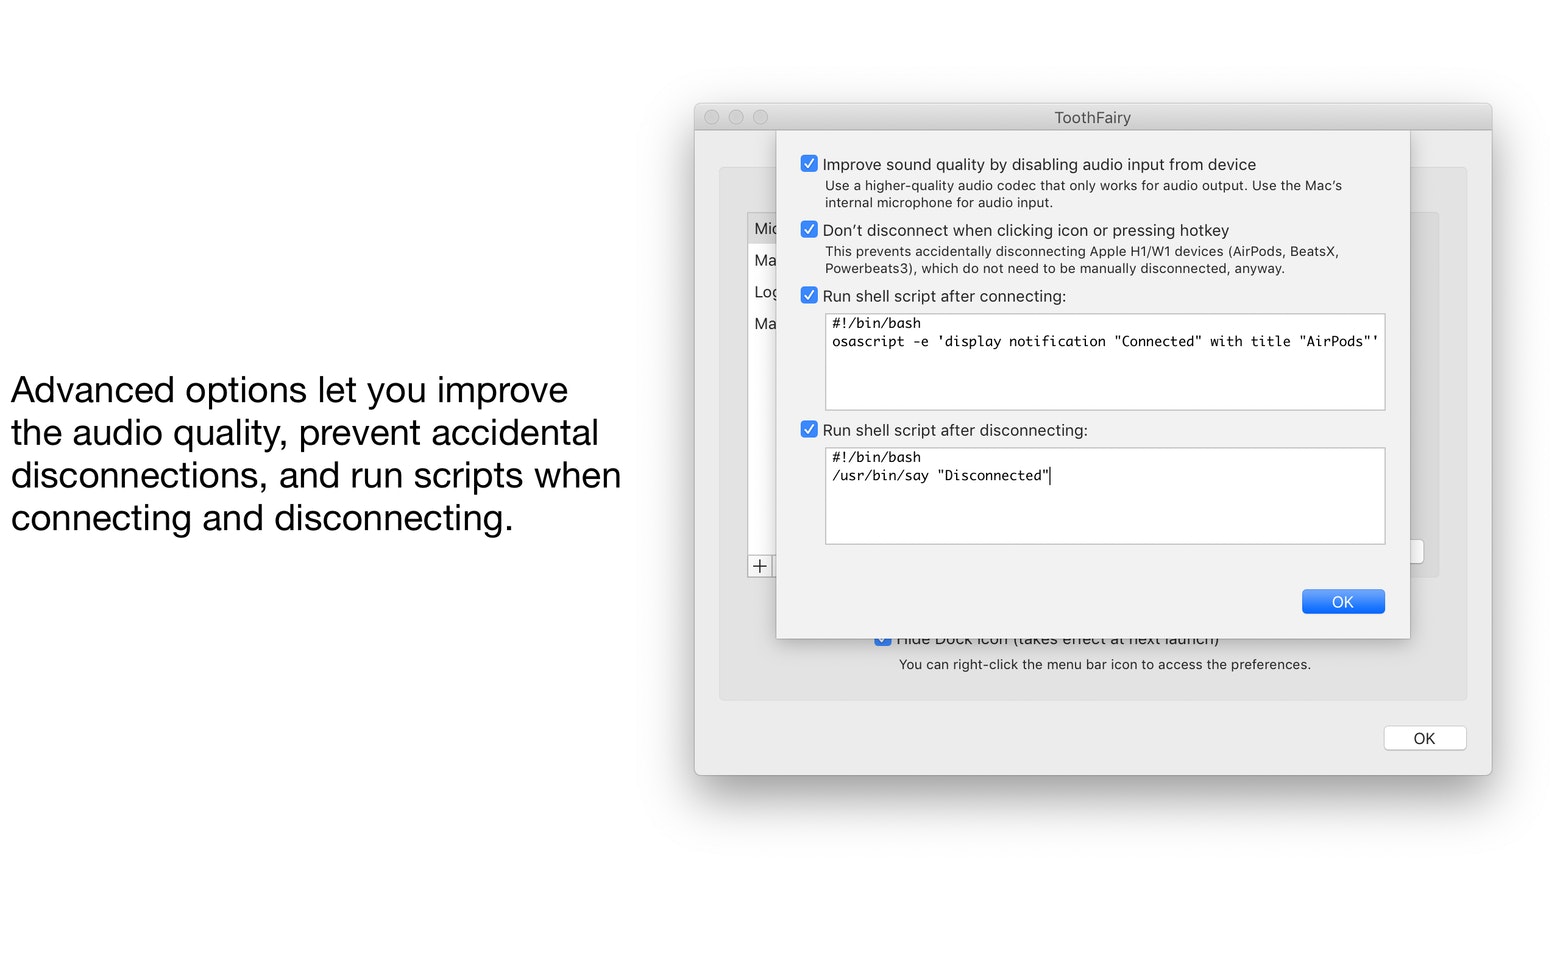Select the first 'Ma' device row
The height and width of the screenshot is (975, 1560).
pos(764,260)
